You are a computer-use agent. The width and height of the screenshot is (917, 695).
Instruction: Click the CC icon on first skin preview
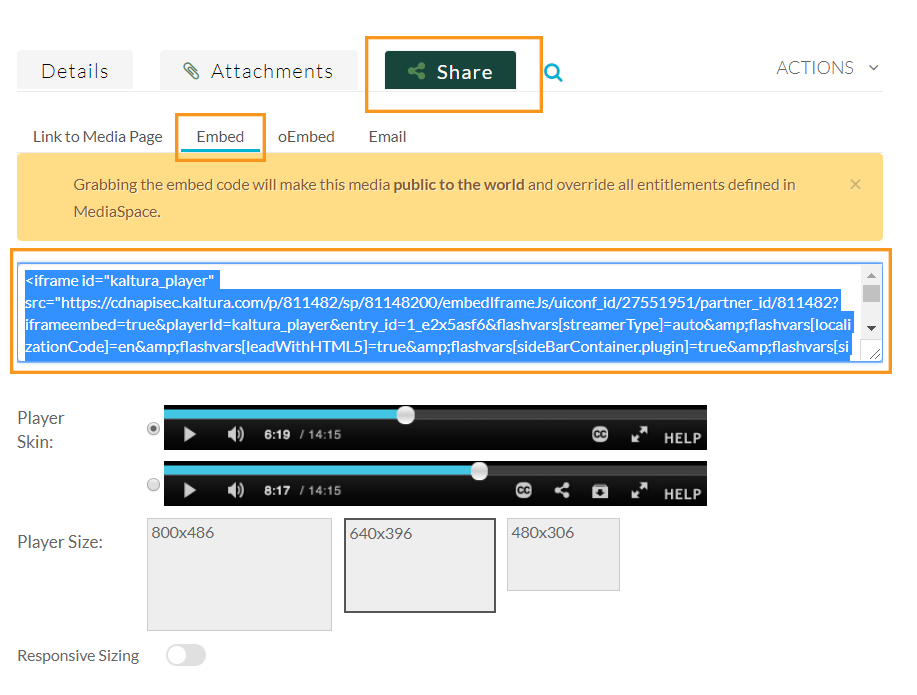tap(600, 435)
